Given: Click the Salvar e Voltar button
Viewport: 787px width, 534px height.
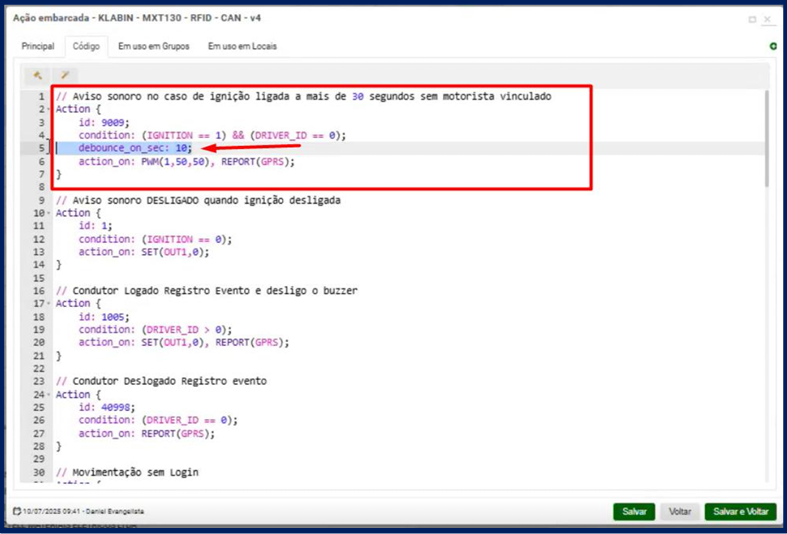Looking at the screenshot, I should (x=740, y=511).
